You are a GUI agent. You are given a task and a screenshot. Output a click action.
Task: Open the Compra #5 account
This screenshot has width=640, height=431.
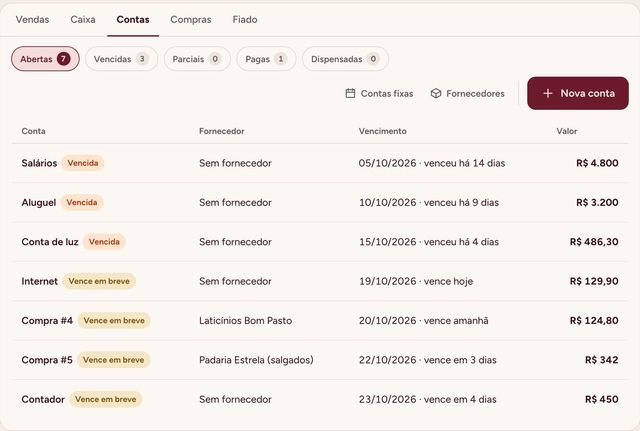click(320, 360)
